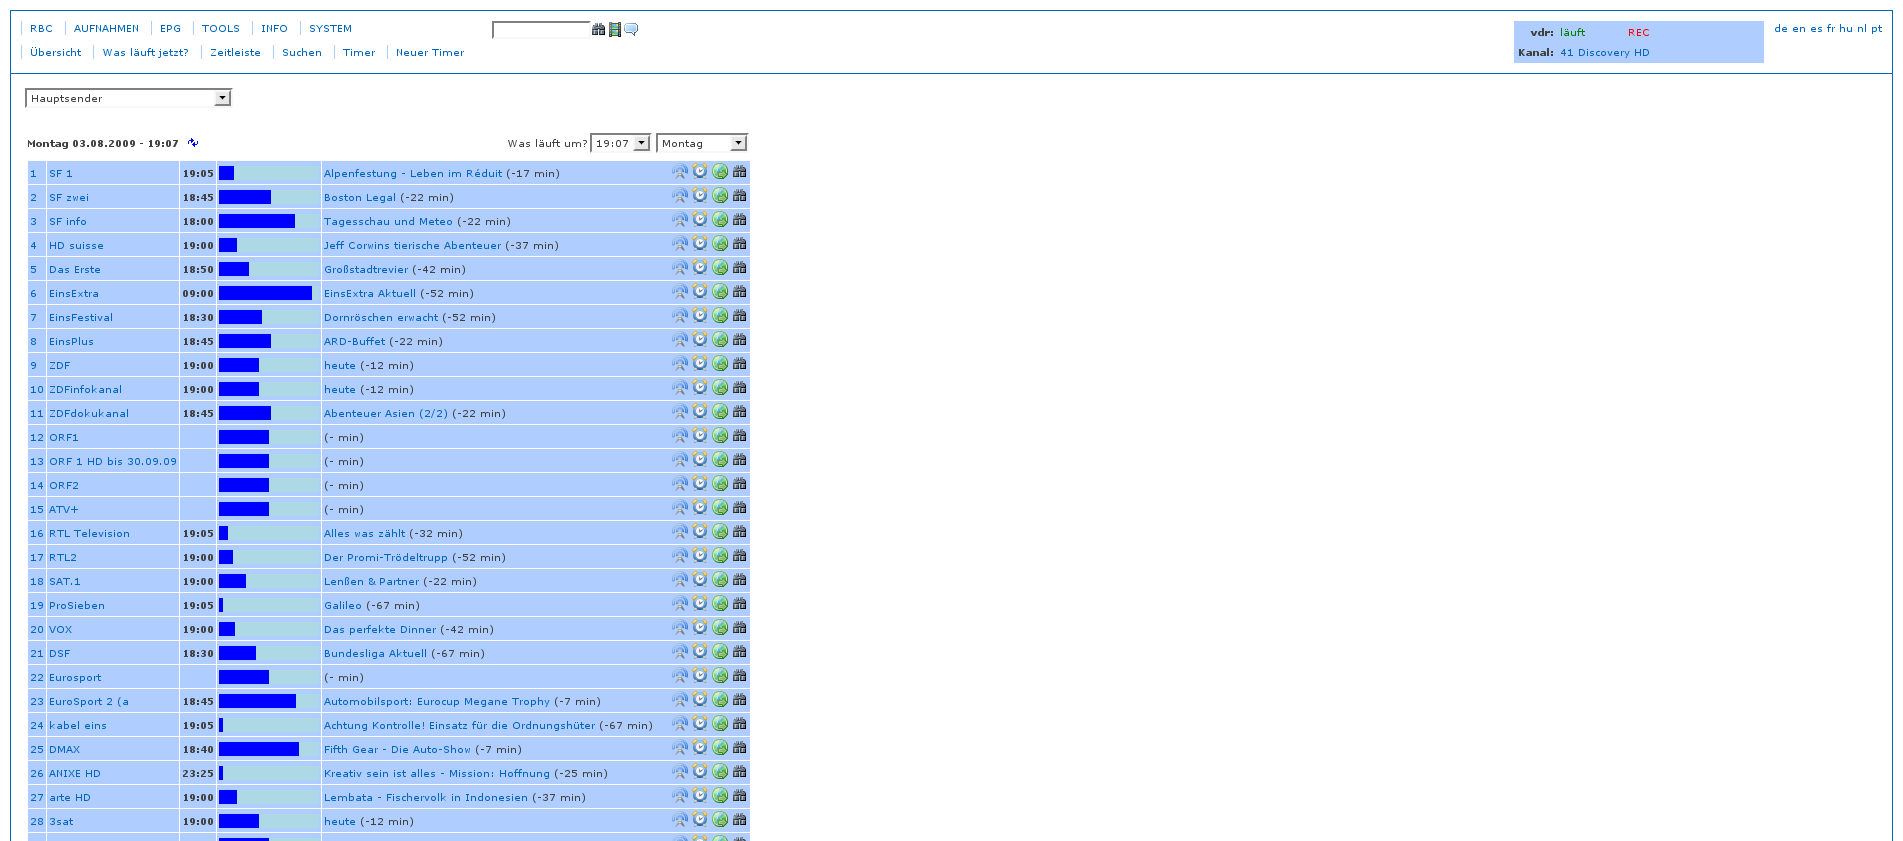Click the binoculars icon in the RTL2 row
The image size is (1903, 841).
click(740, 556)
